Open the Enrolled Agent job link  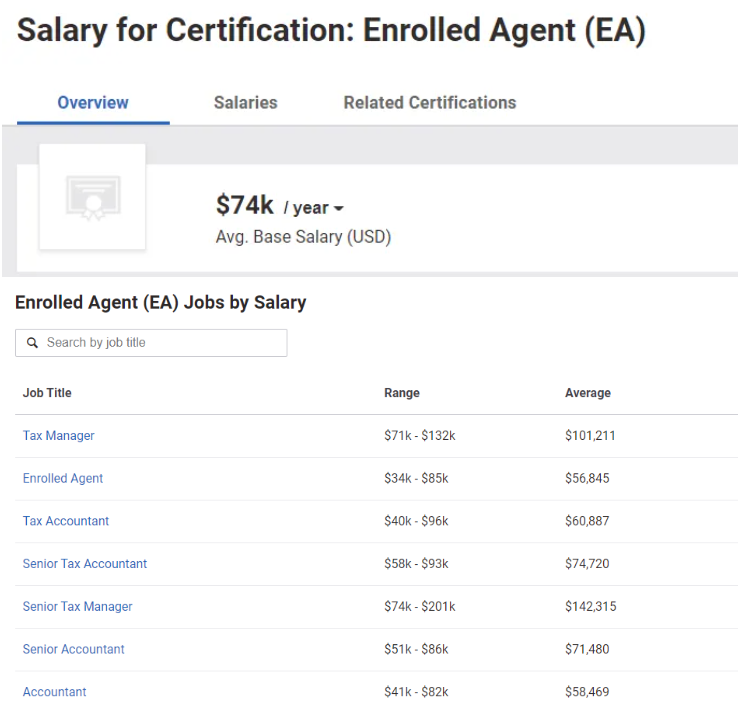[63, 478]
